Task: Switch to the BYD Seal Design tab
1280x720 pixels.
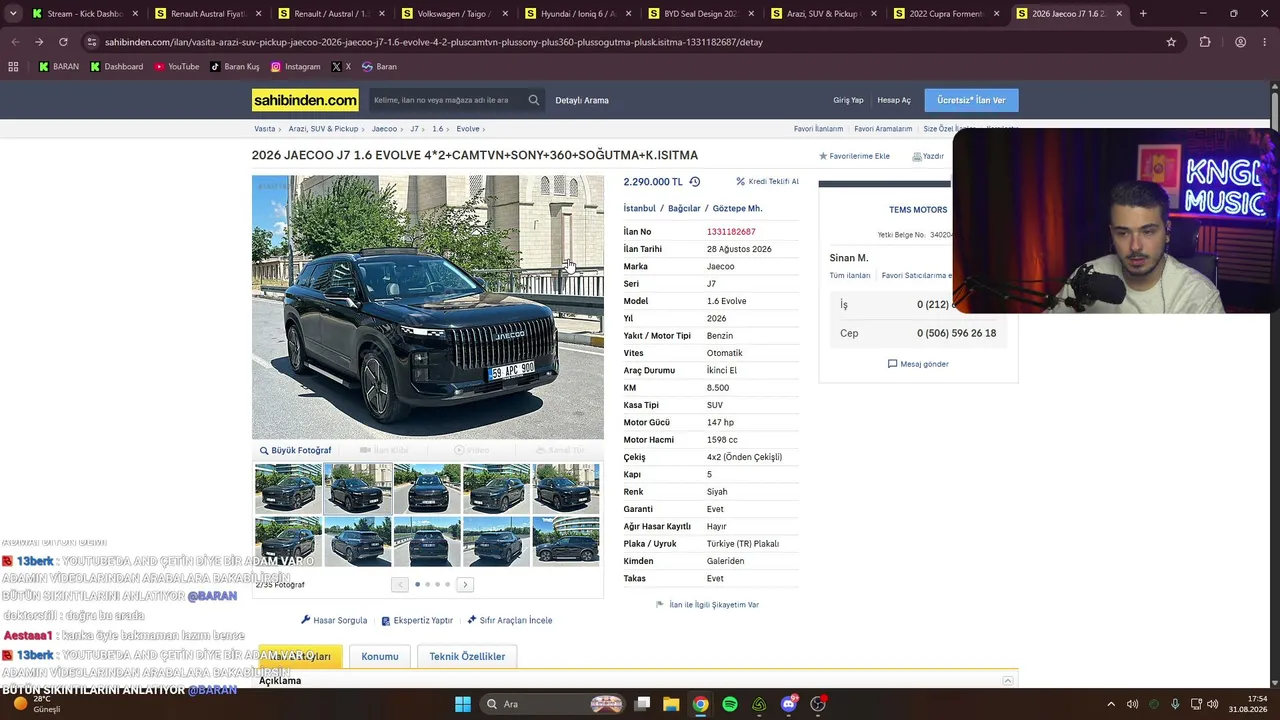Action: tap(702, 14)
